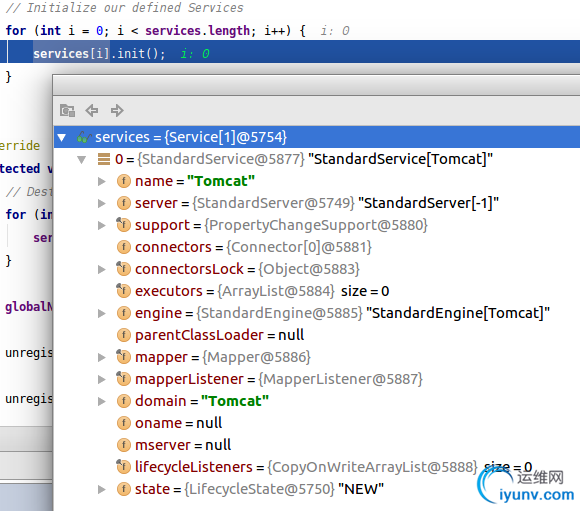
Task: Click the field icon next to domain
Action: point(124,401)
